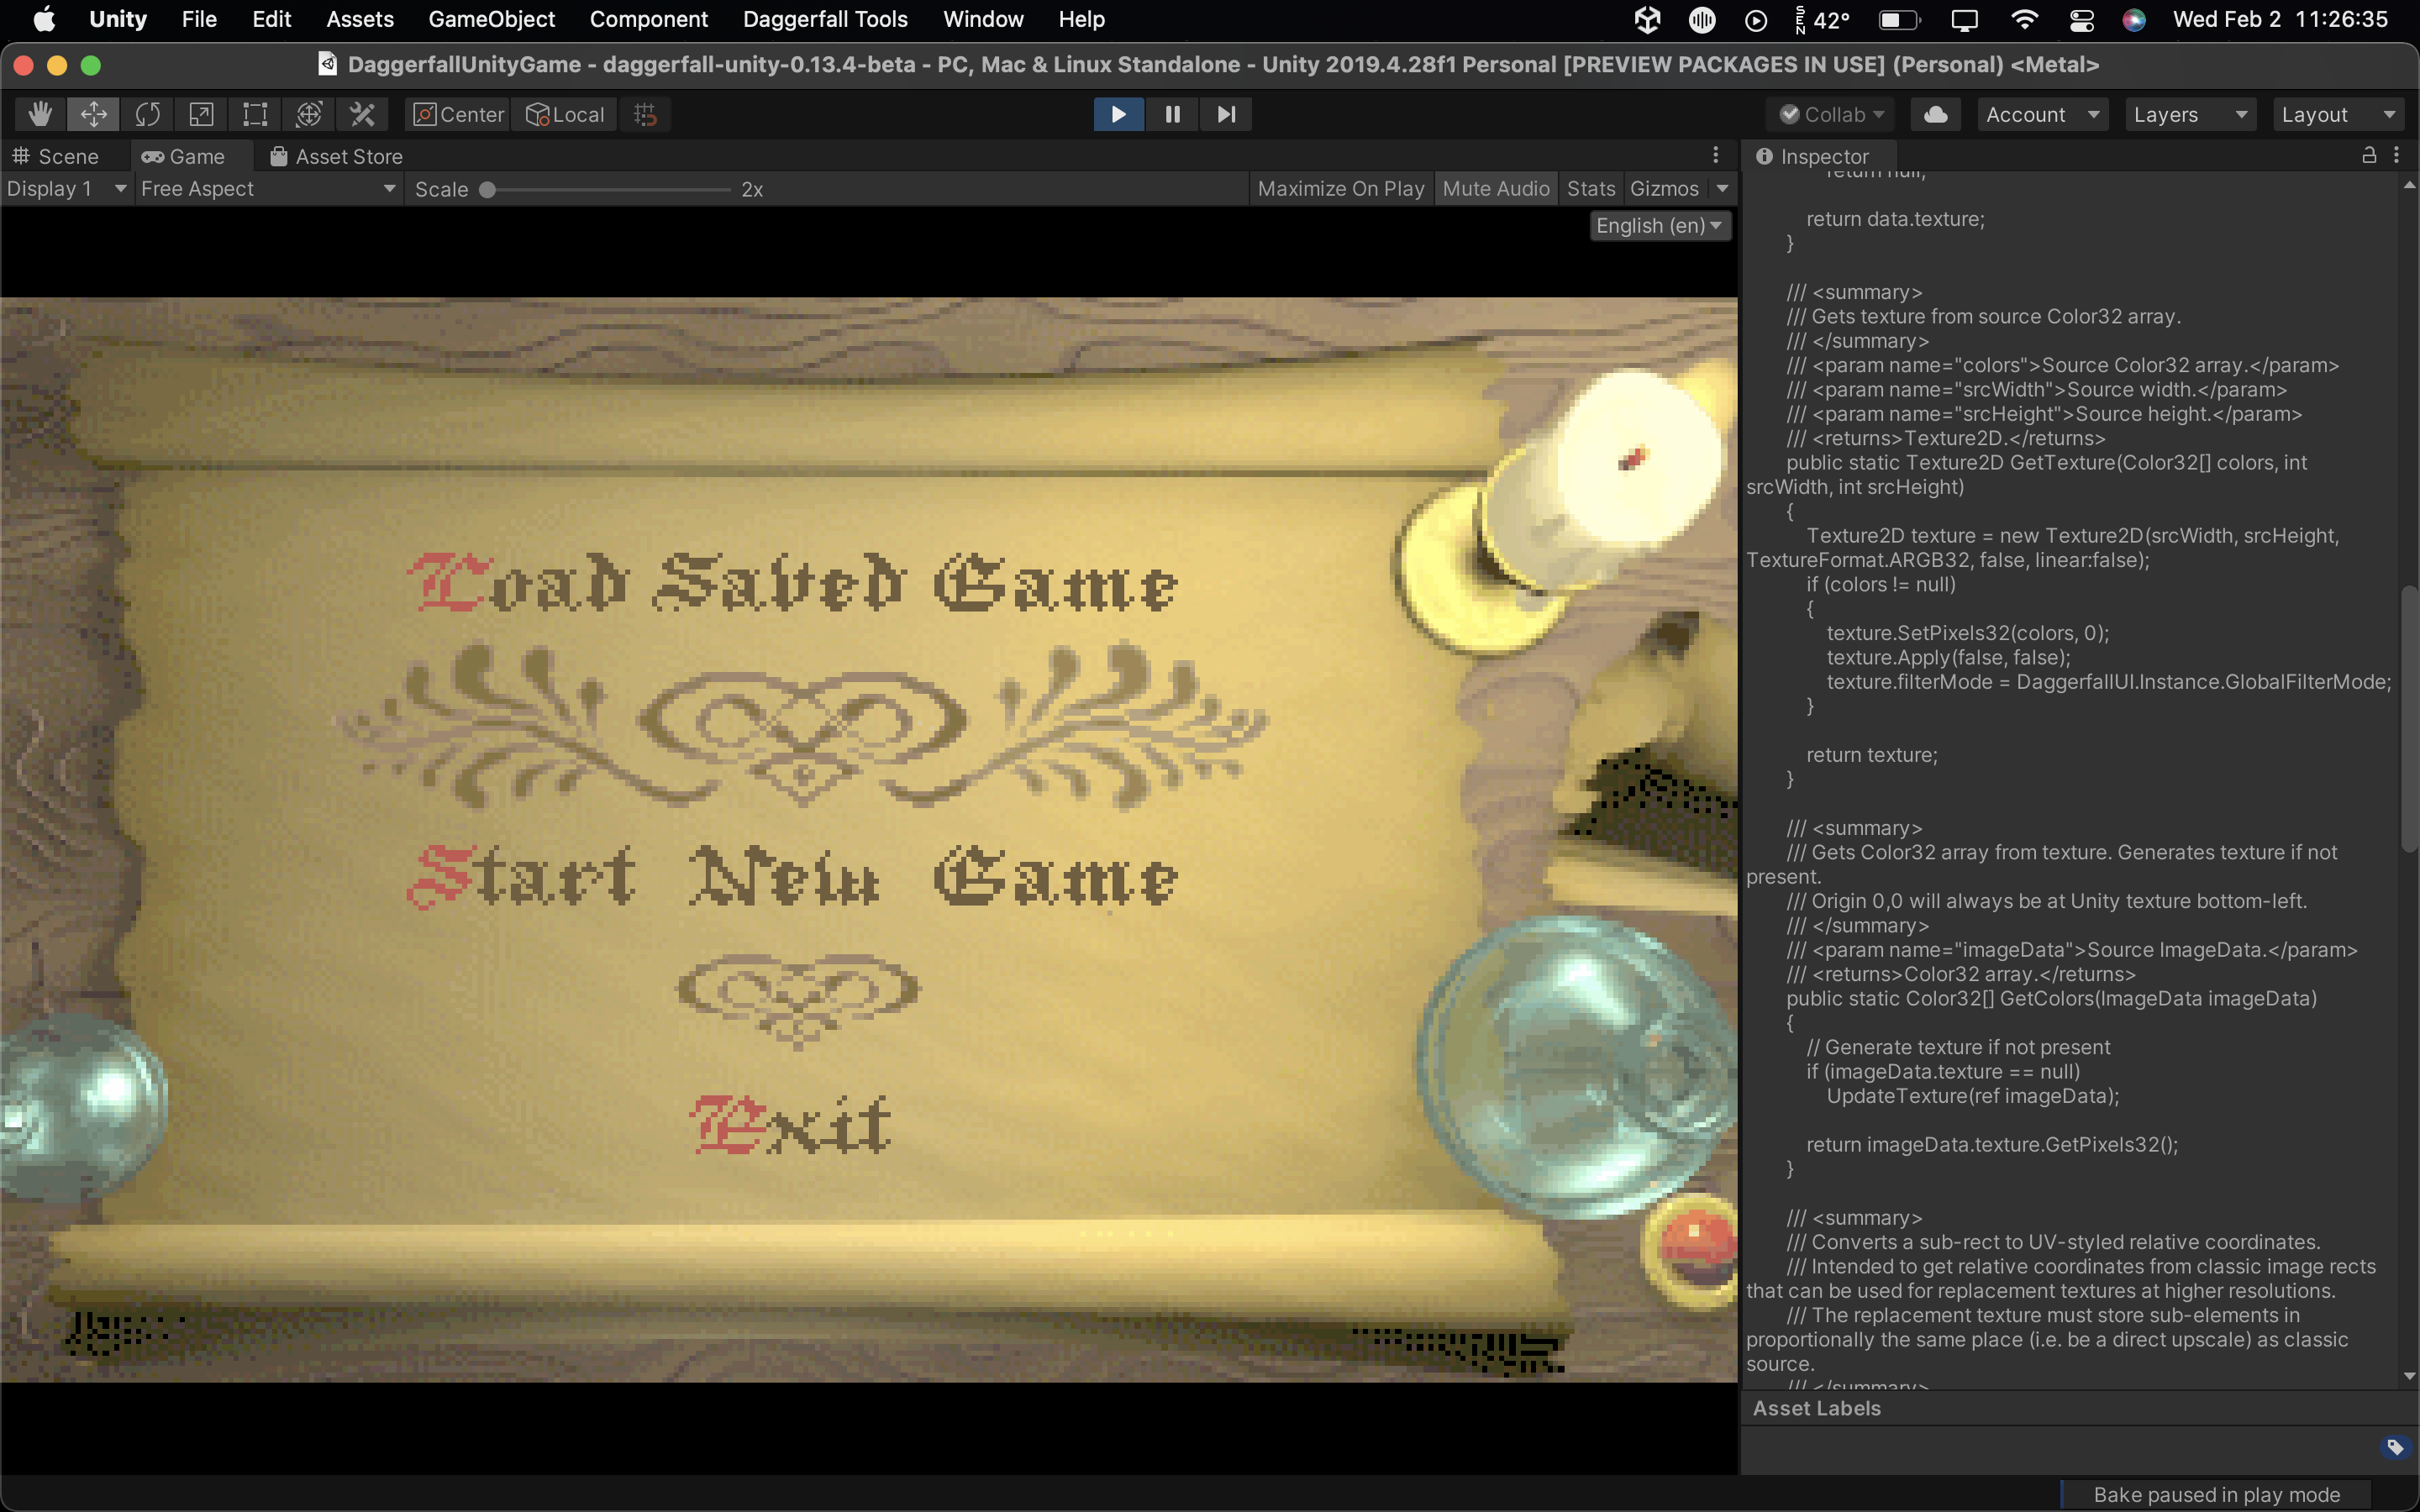
Task: Open macOS Control Center
Action: [x=2082, y=19]
